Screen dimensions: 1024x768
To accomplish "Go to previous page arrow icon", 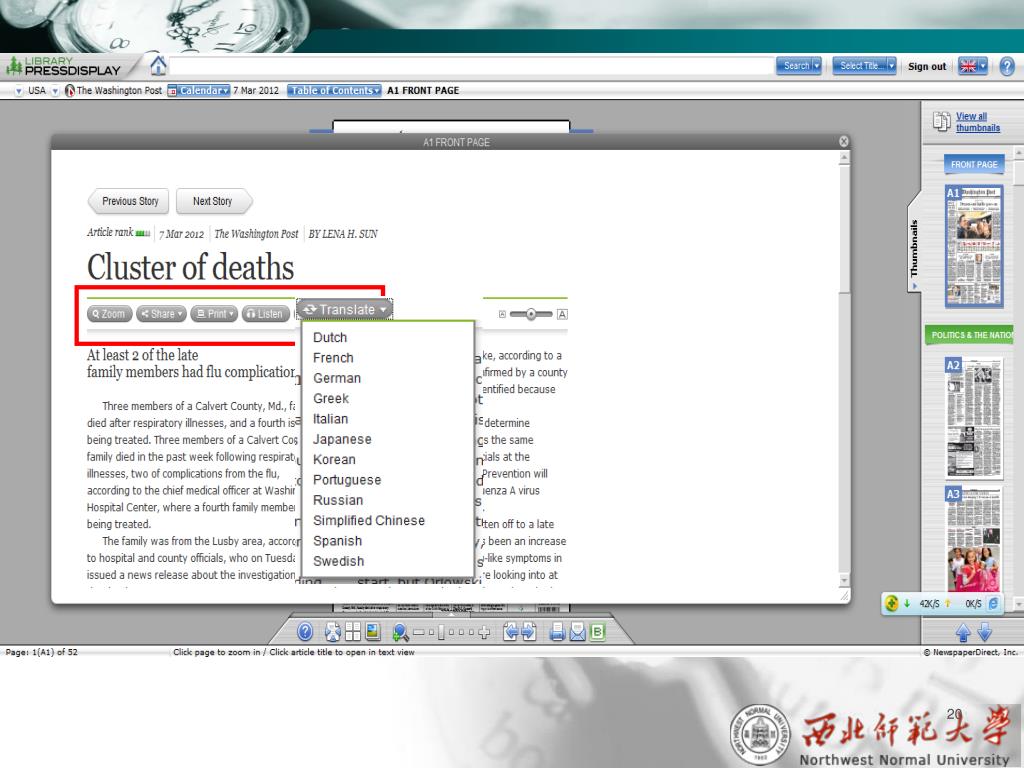I will (511, 632).
